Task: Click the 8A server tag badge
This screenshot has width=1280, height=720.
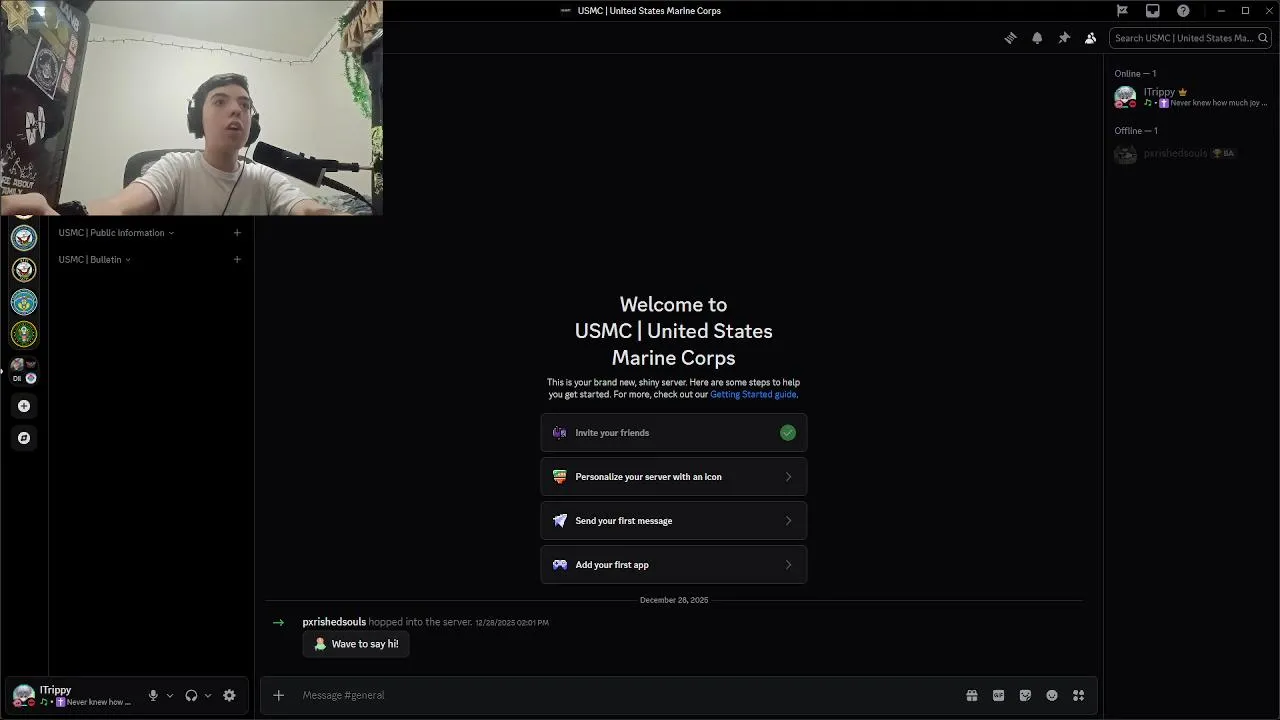Action: [1223, 153]
